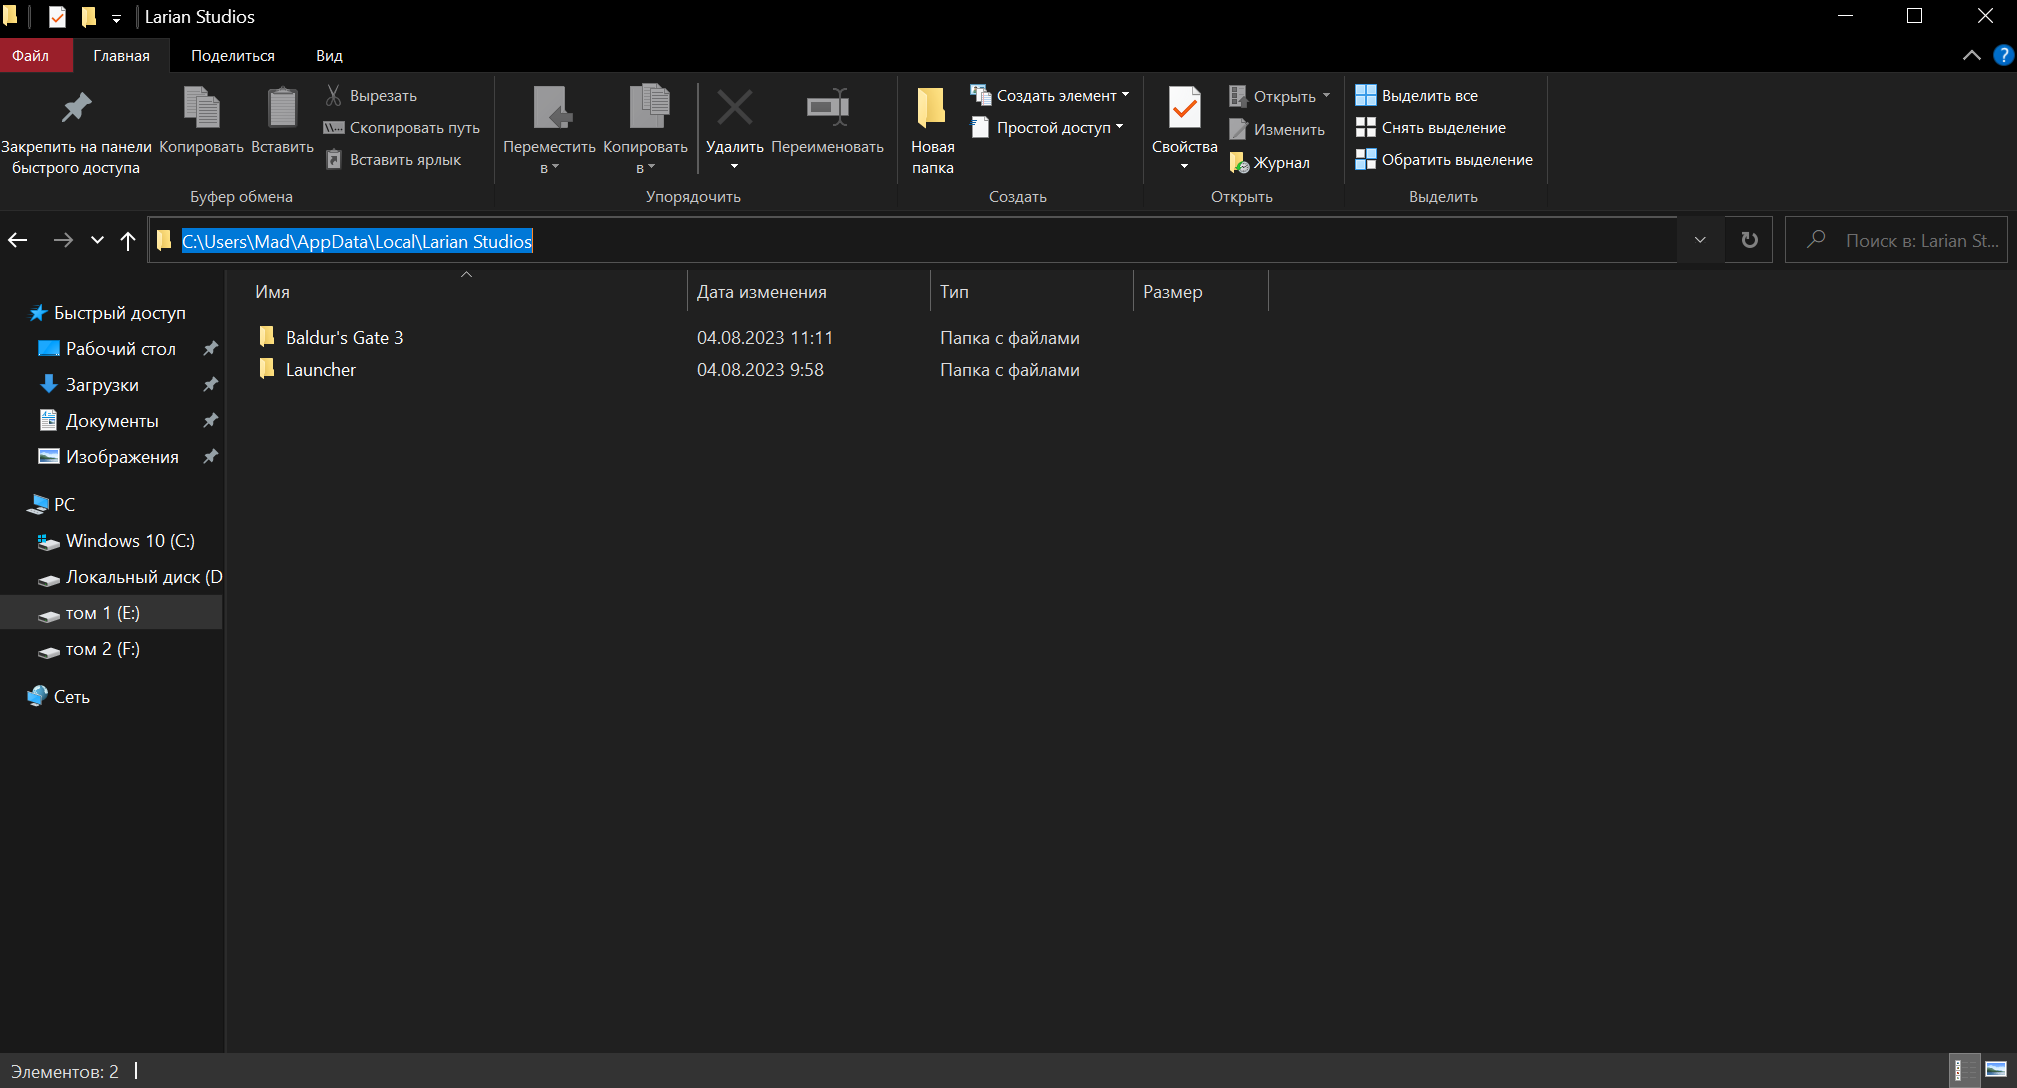Click Скопировать путь (Copy path)
Image resolution: width=2017 pixels, height=1088 pixels.
coord(402,128)
